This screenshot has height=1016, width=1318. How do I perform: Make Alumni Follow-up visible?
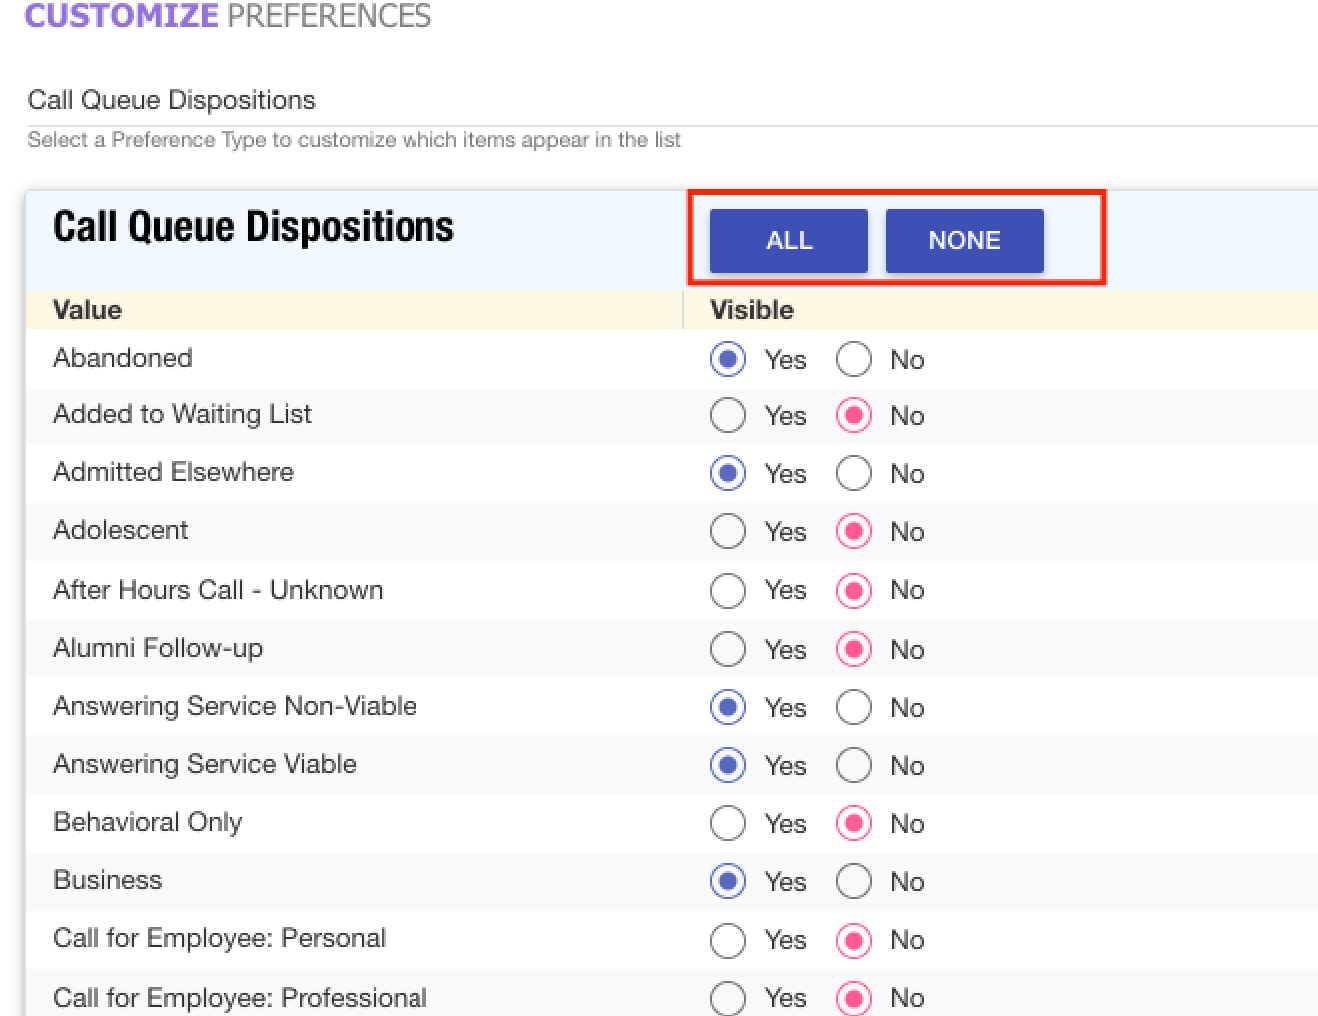coord(727,648)
